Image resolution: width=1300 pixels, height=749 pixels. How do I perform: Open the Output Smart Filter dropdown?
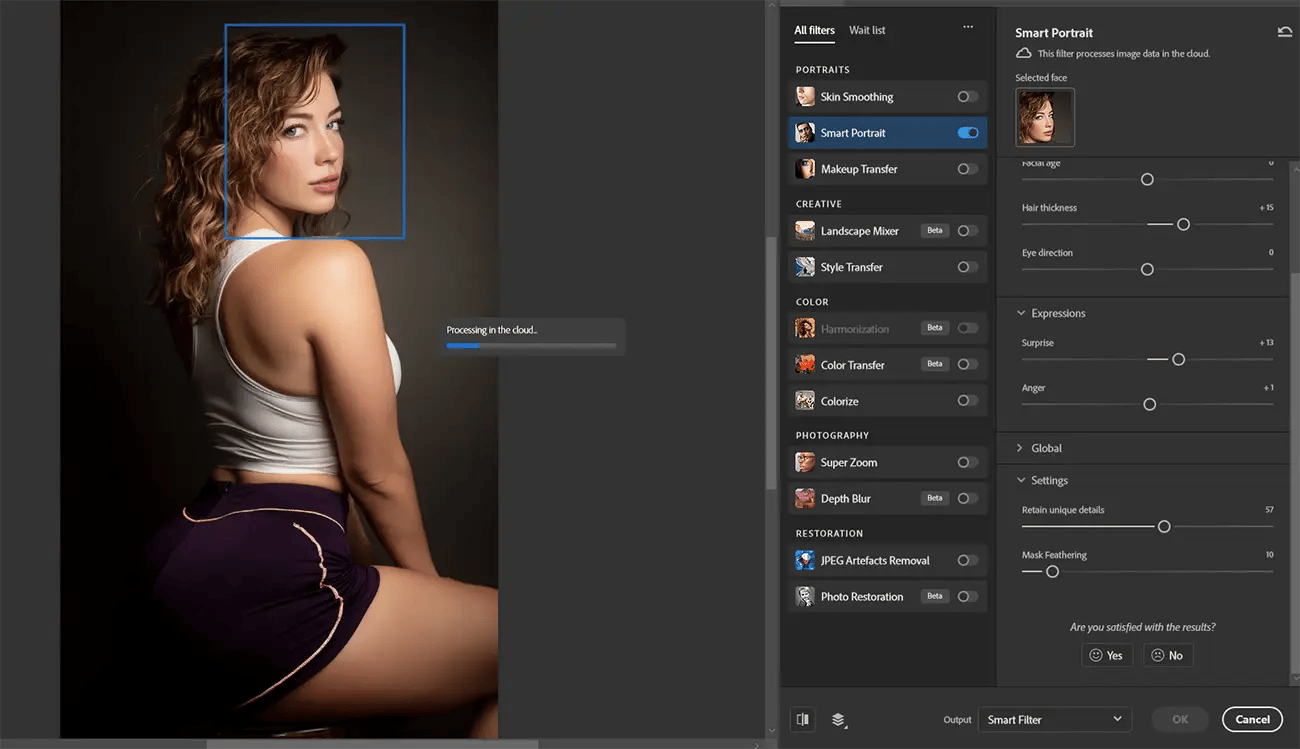(x=1055, y=719)
